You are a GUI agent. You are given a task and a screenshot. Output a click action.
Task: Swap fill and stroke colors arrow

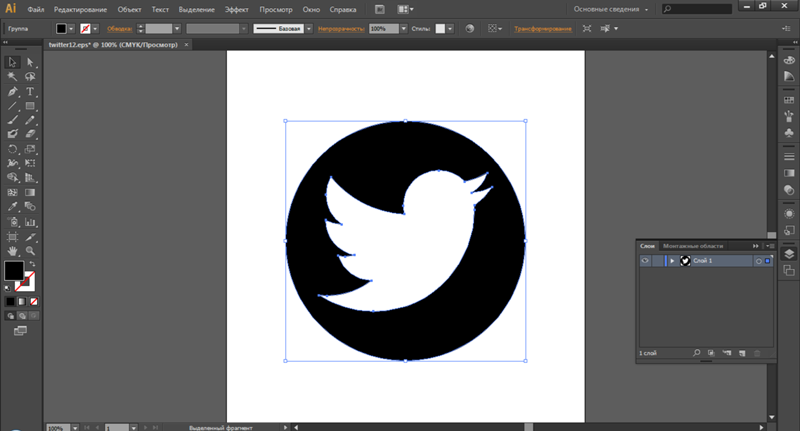pyautogui.click(x=32, y=264)
